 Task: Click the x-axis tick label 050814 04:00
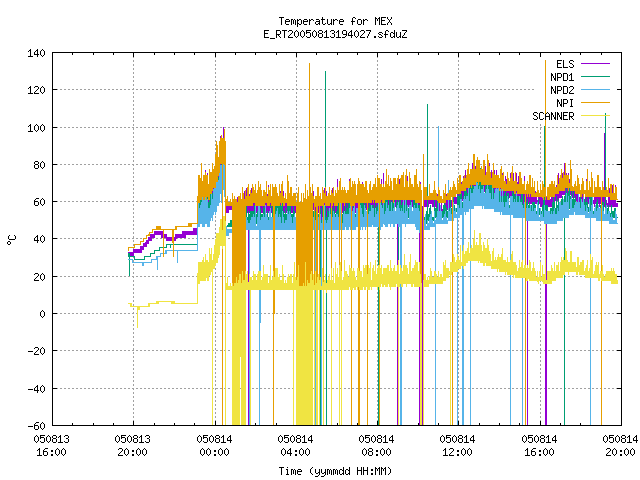click(x=296, y=446)
